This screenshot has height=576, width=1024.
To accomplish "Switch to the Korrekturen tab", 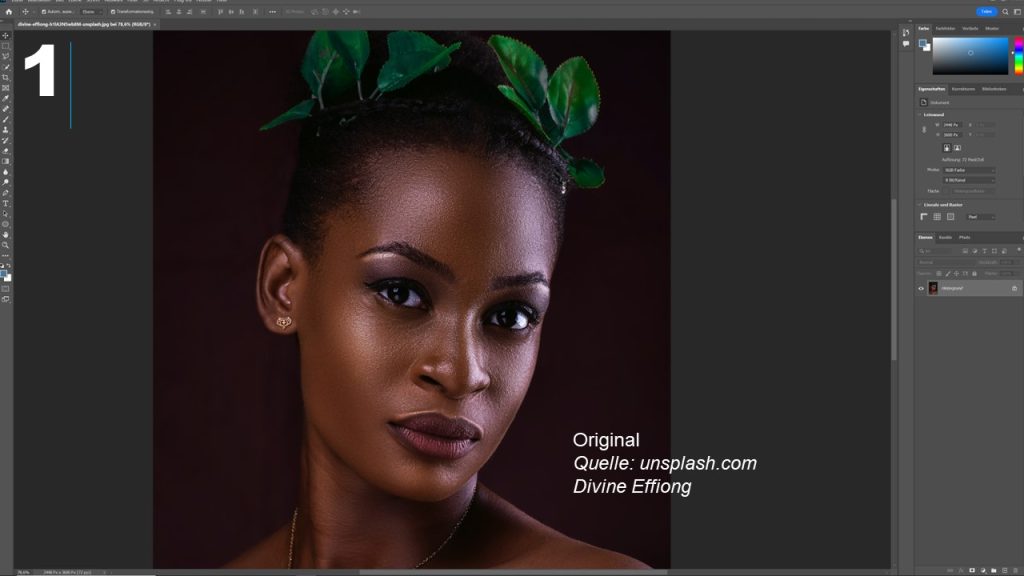I will click(963, 89).
